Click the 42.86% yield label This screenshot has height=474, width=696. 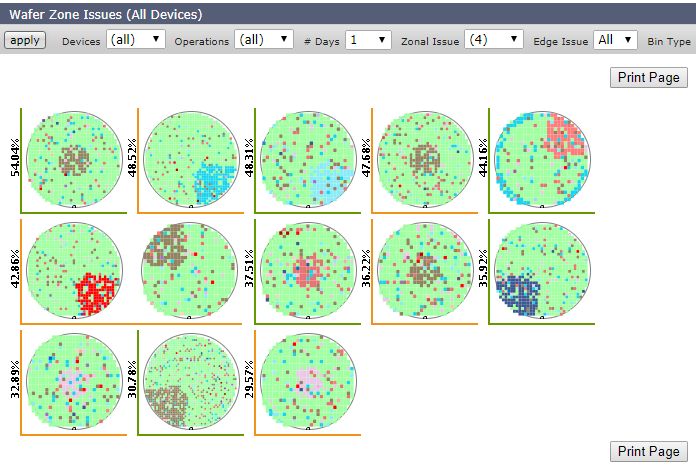coord(15,269)
